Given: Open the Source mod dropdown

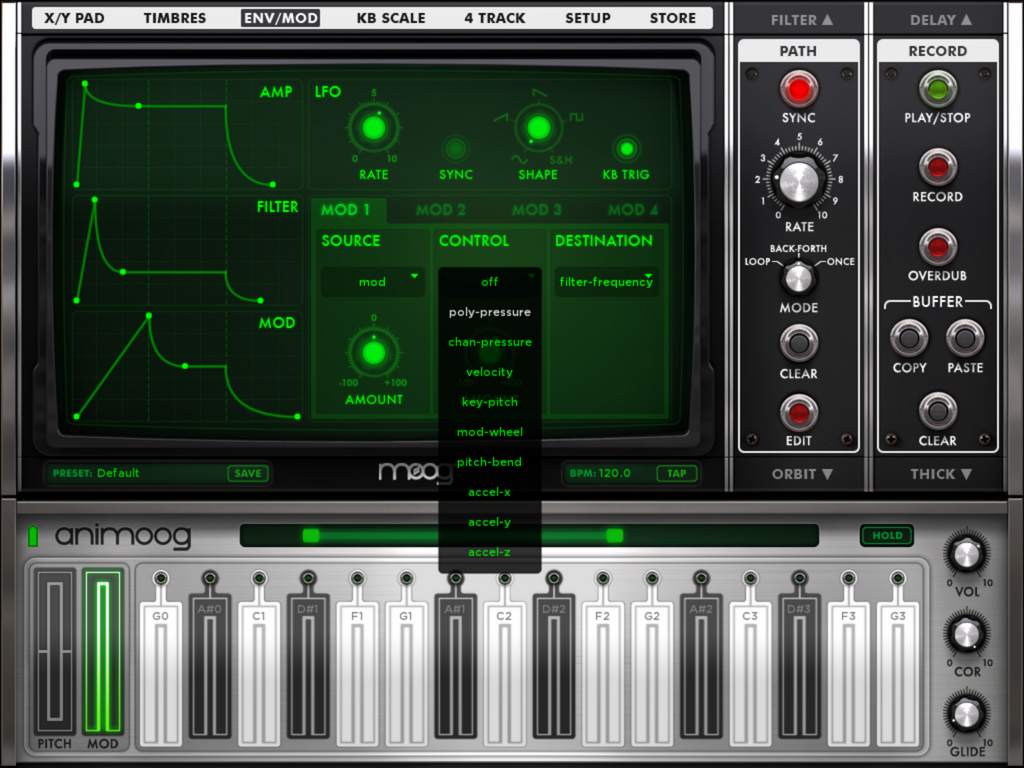Looking at the screenshot, I should (x=373, y=282).
